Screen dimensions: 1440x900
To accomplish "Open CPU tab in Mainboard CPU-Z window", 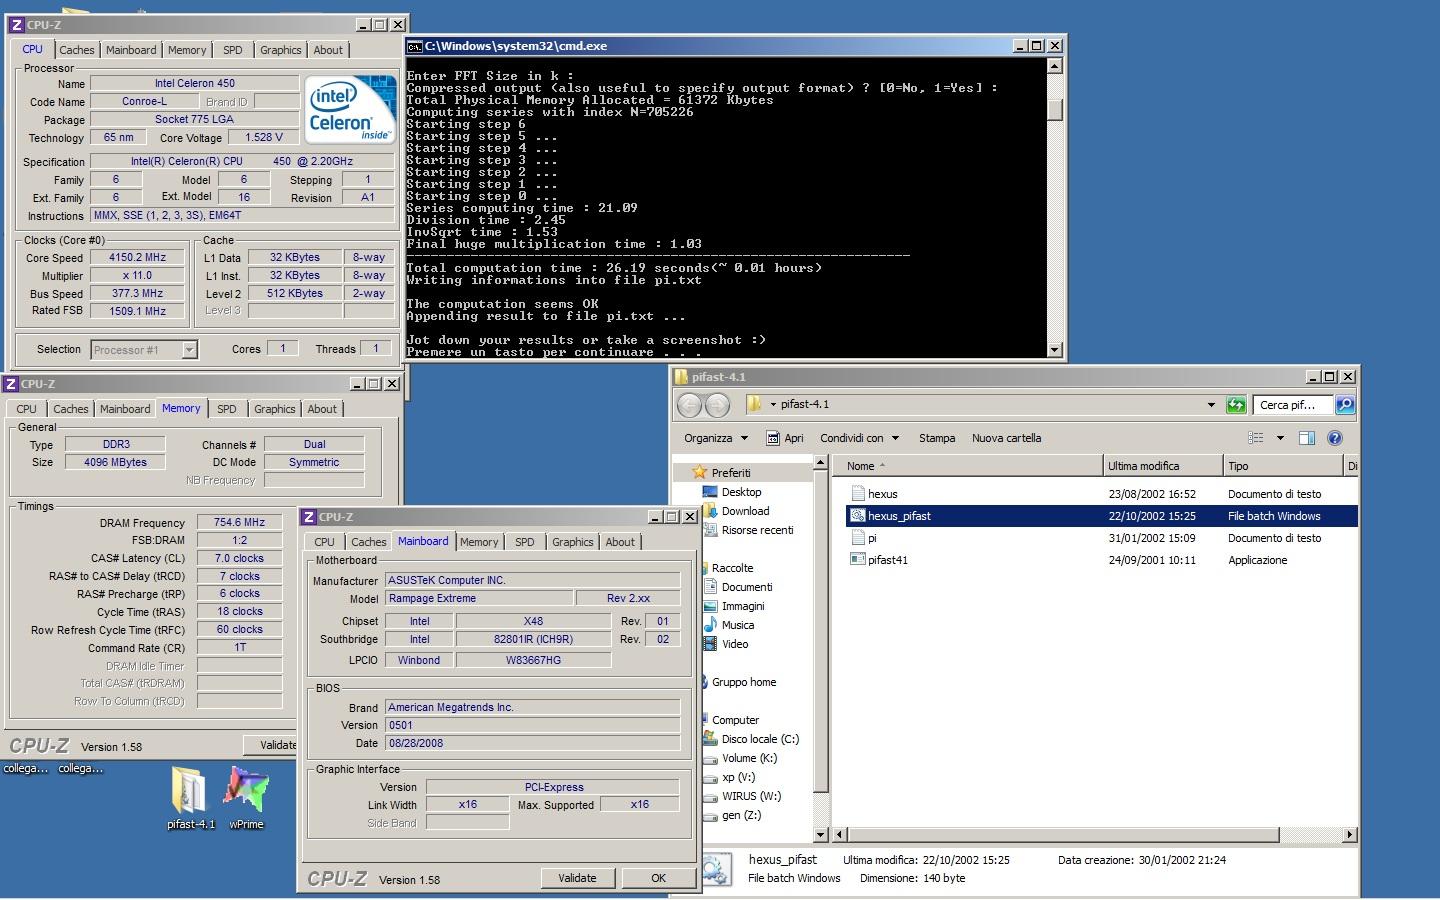I will (x=324, y=542).
